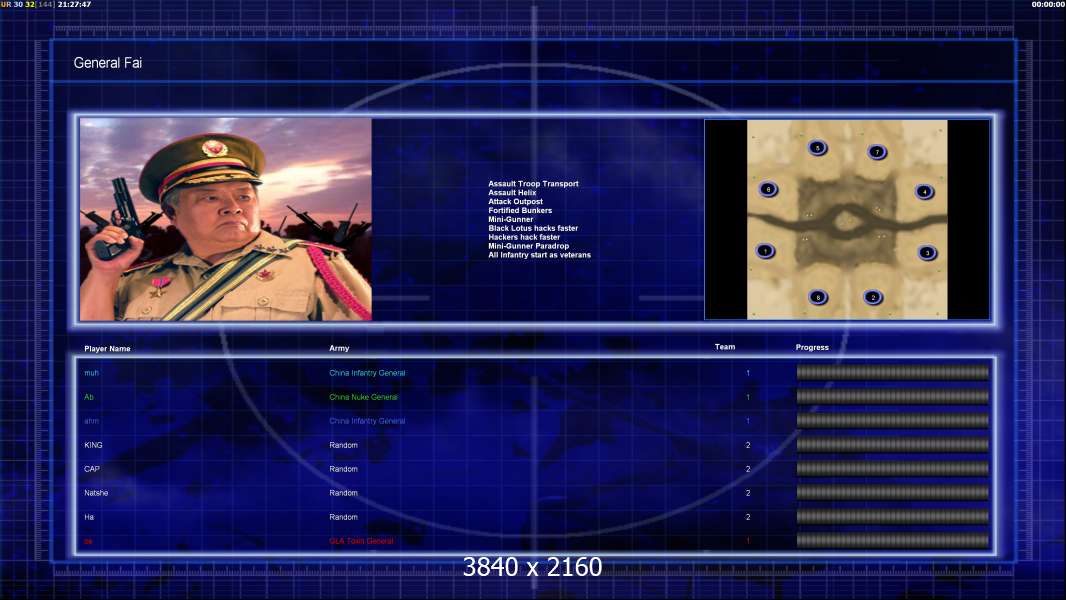Screen dimensions: 1066x600
Task: Click the 'Assault Helix' line
Action: click(512, 192)
